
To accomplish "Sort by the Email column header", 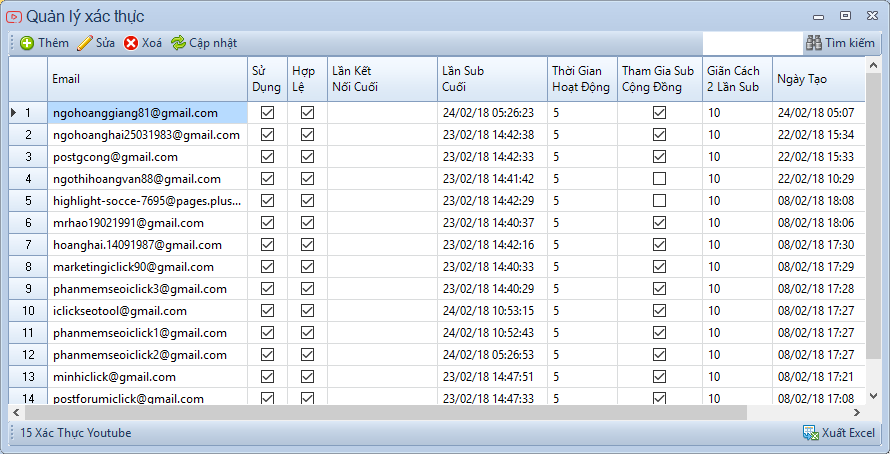I will (147, 79).
